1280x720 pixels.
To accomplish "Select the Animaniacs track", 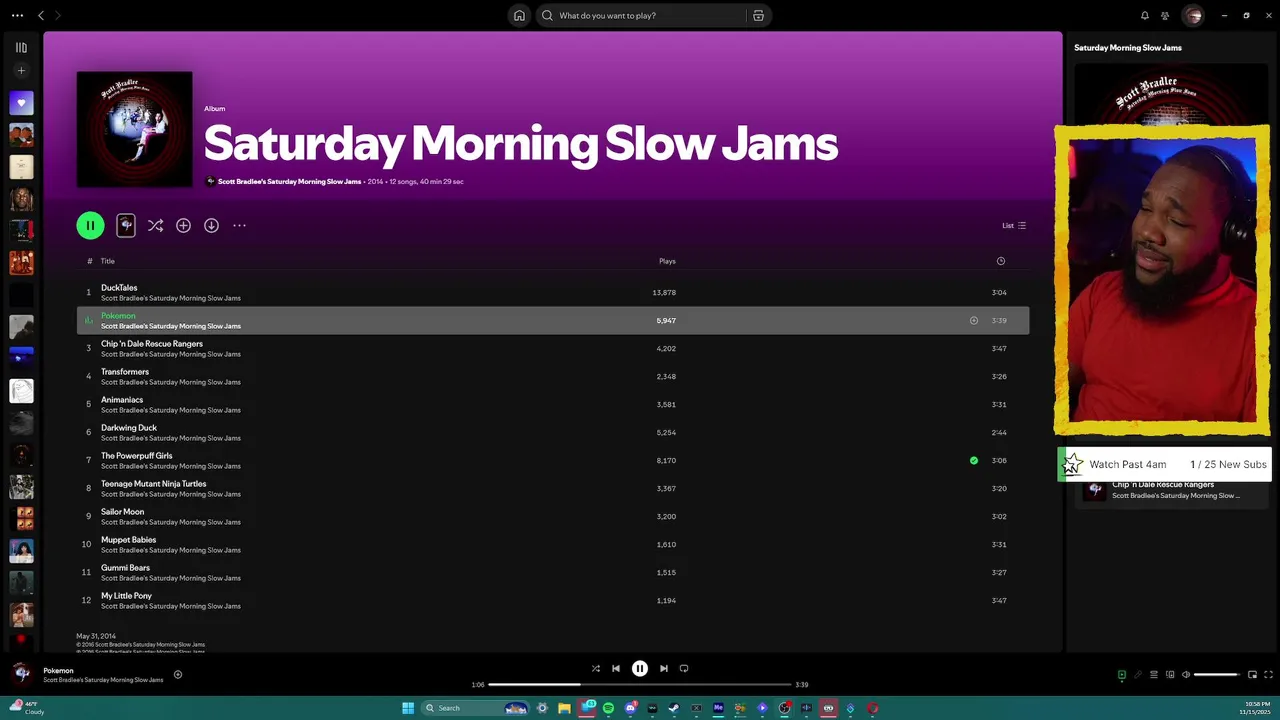I will [x=552, y=405].
